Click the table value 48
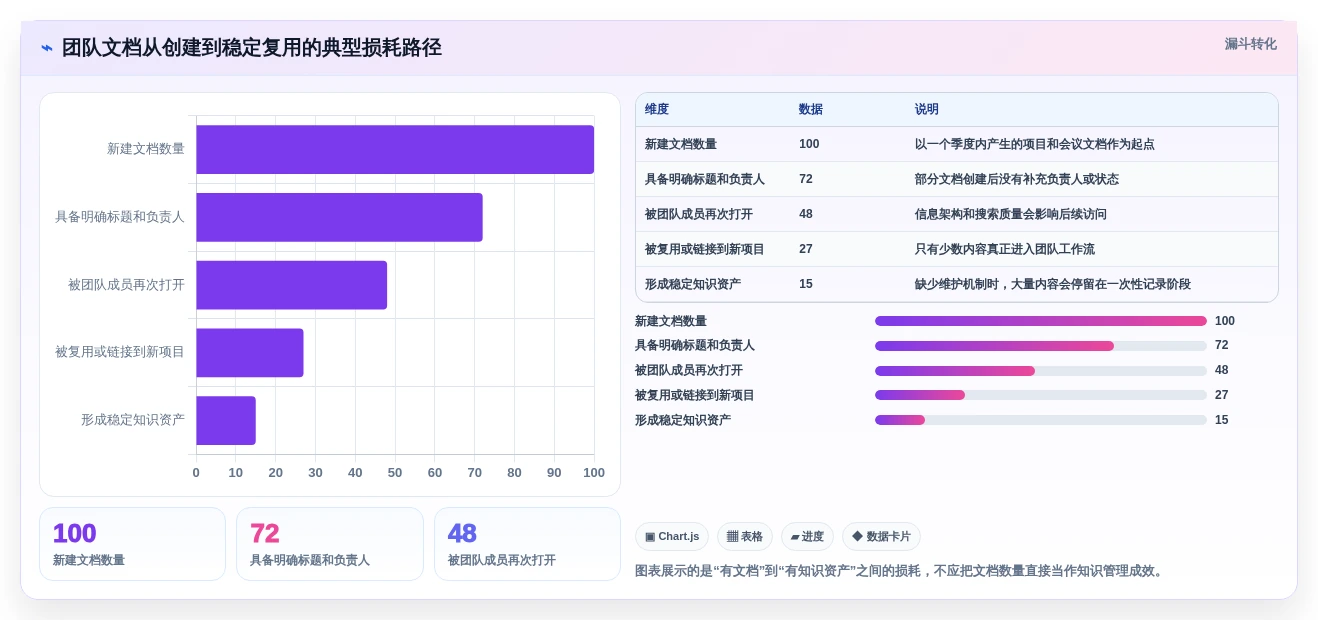This screenshot has height=620, width=1318. tap(806, 214)
